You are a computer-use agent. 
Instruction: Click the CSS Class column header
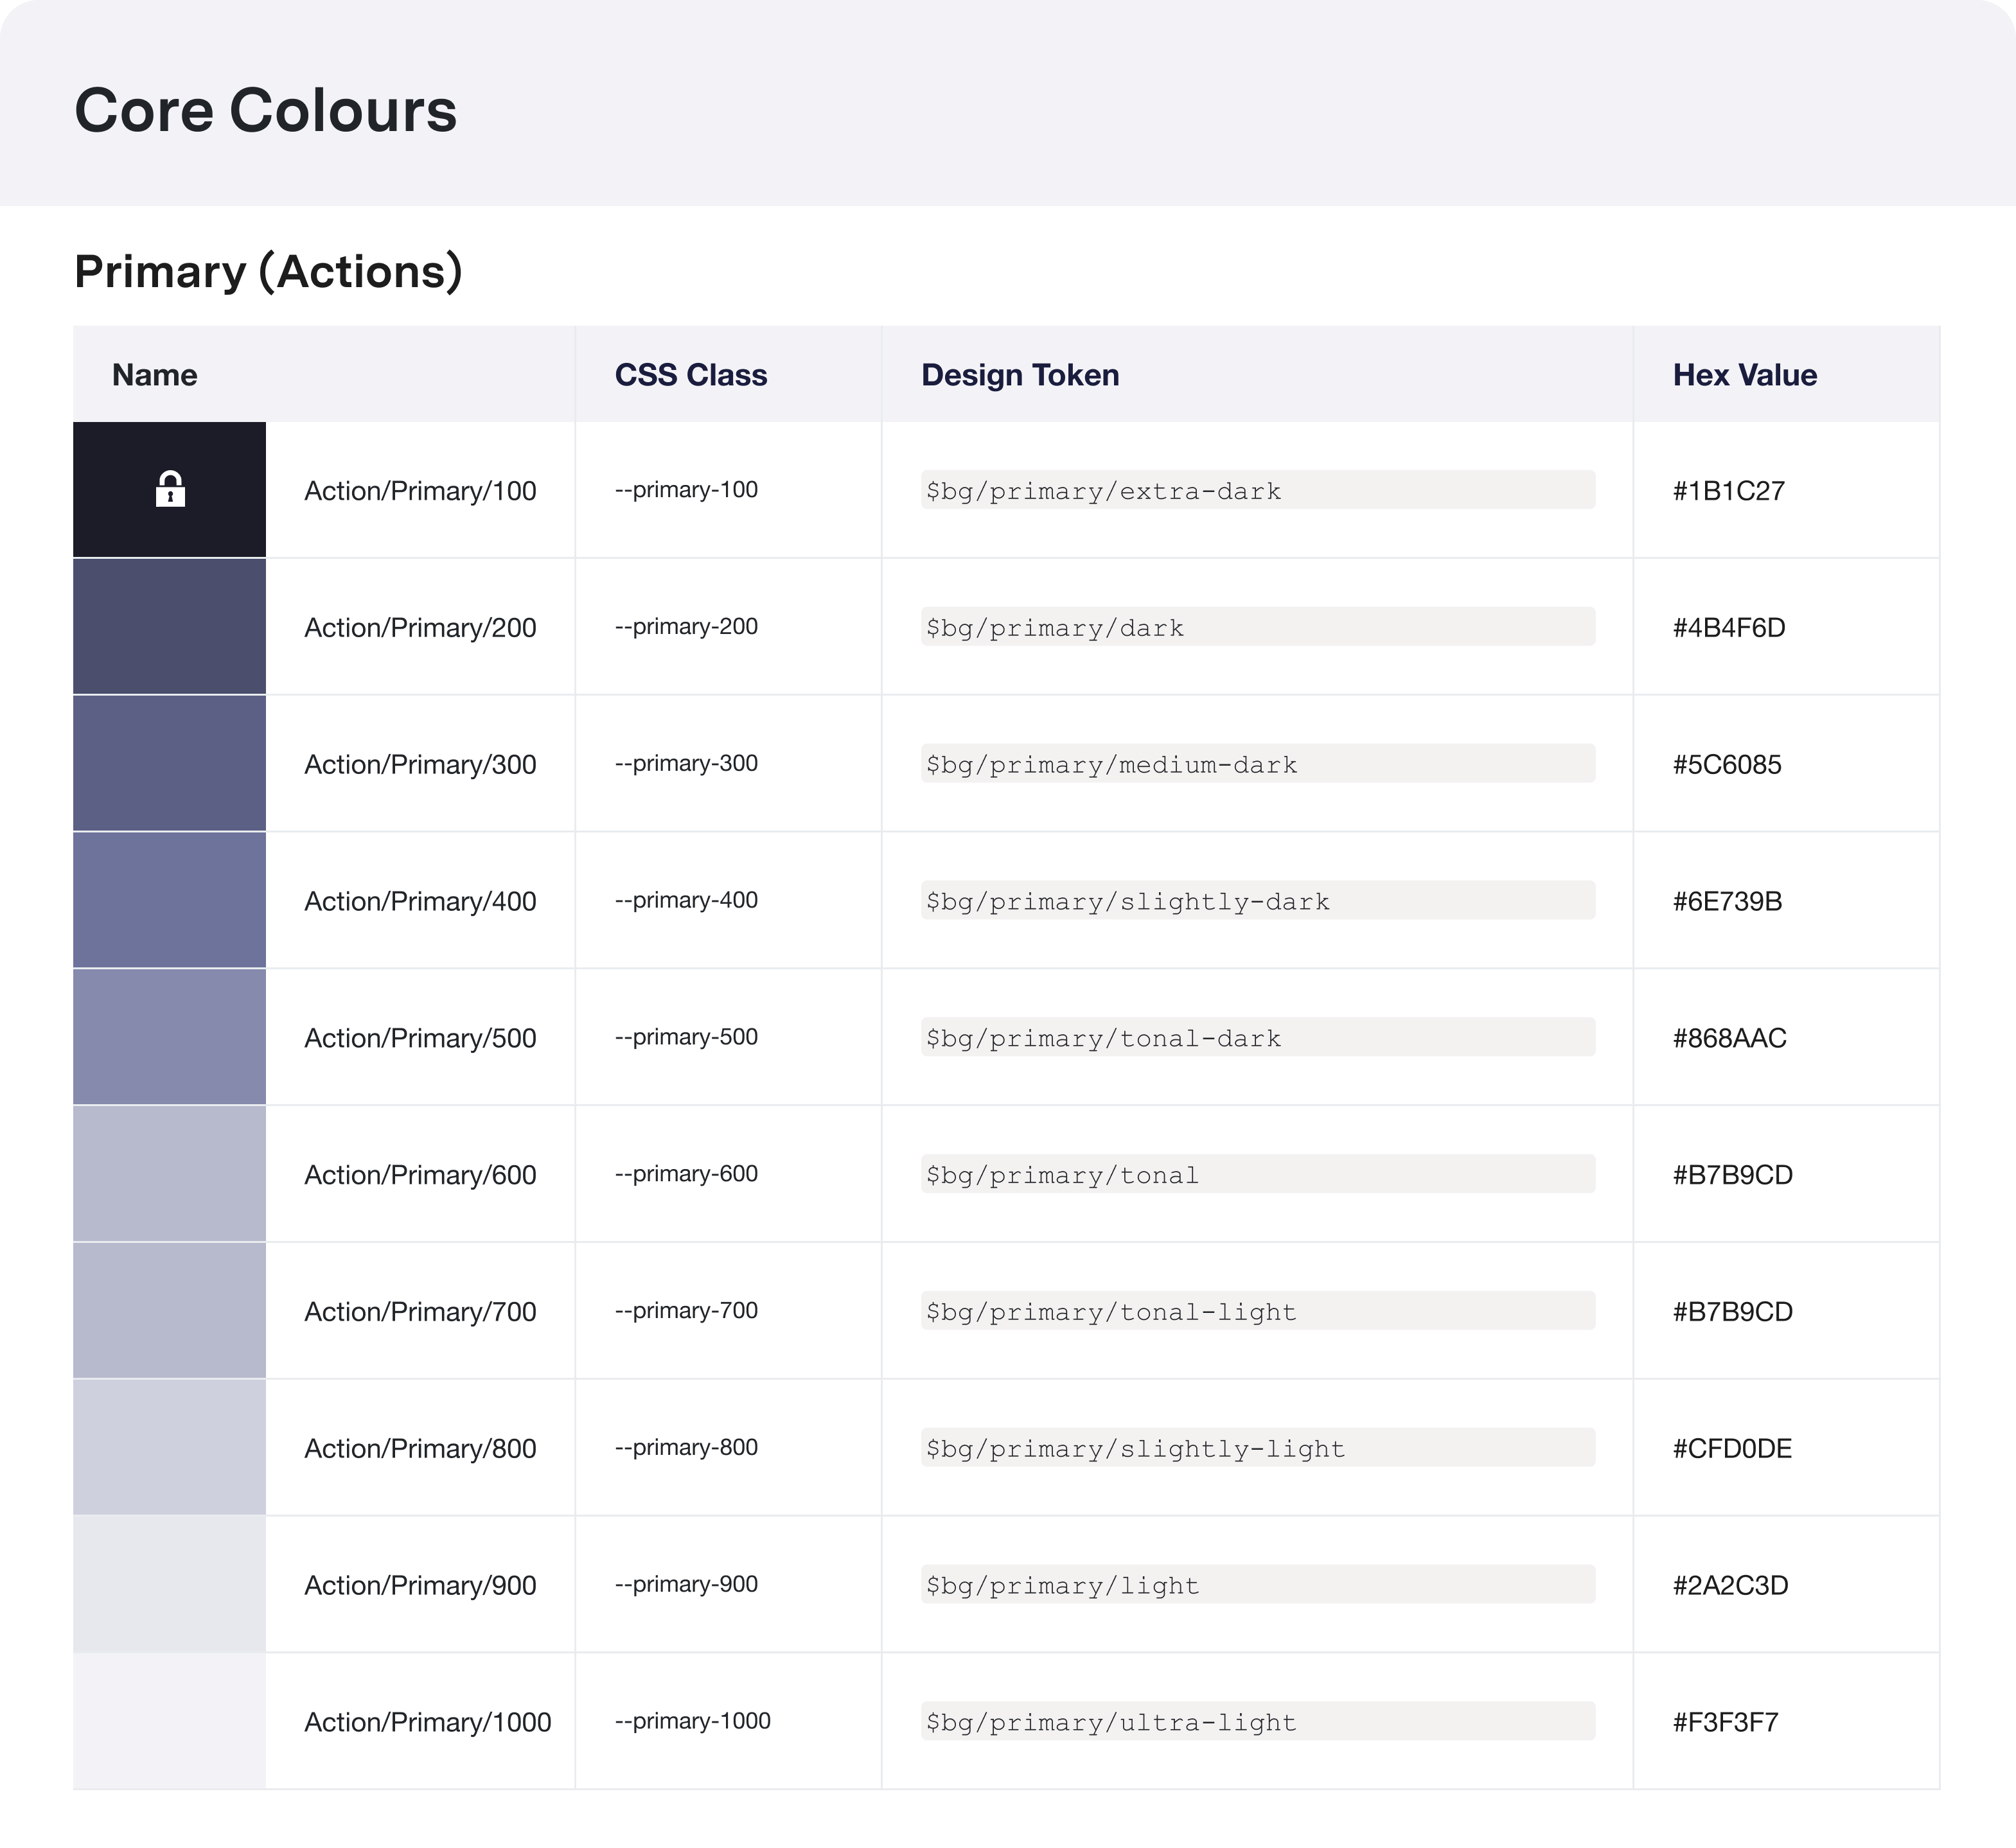(690, 375)
